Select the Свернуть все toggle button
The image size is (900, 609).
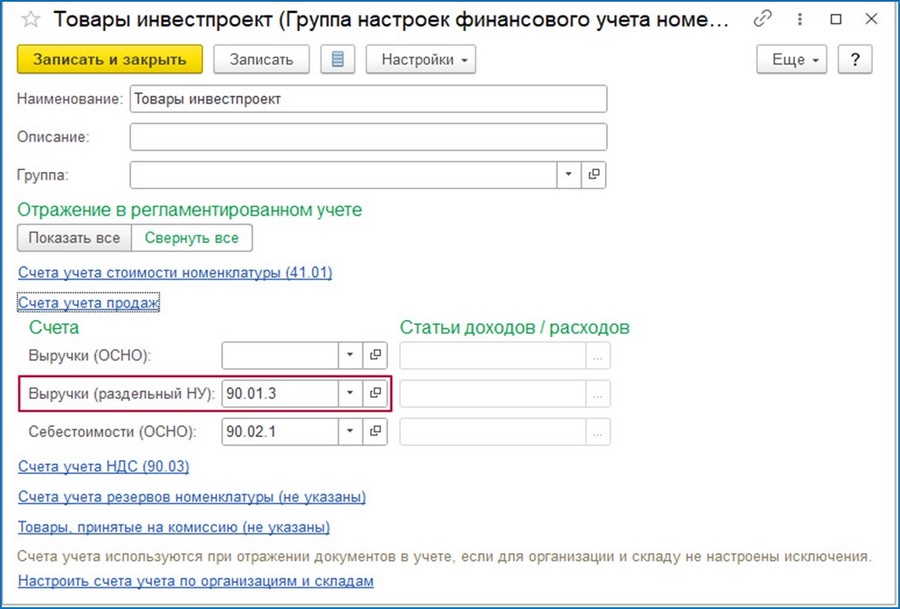192,238
